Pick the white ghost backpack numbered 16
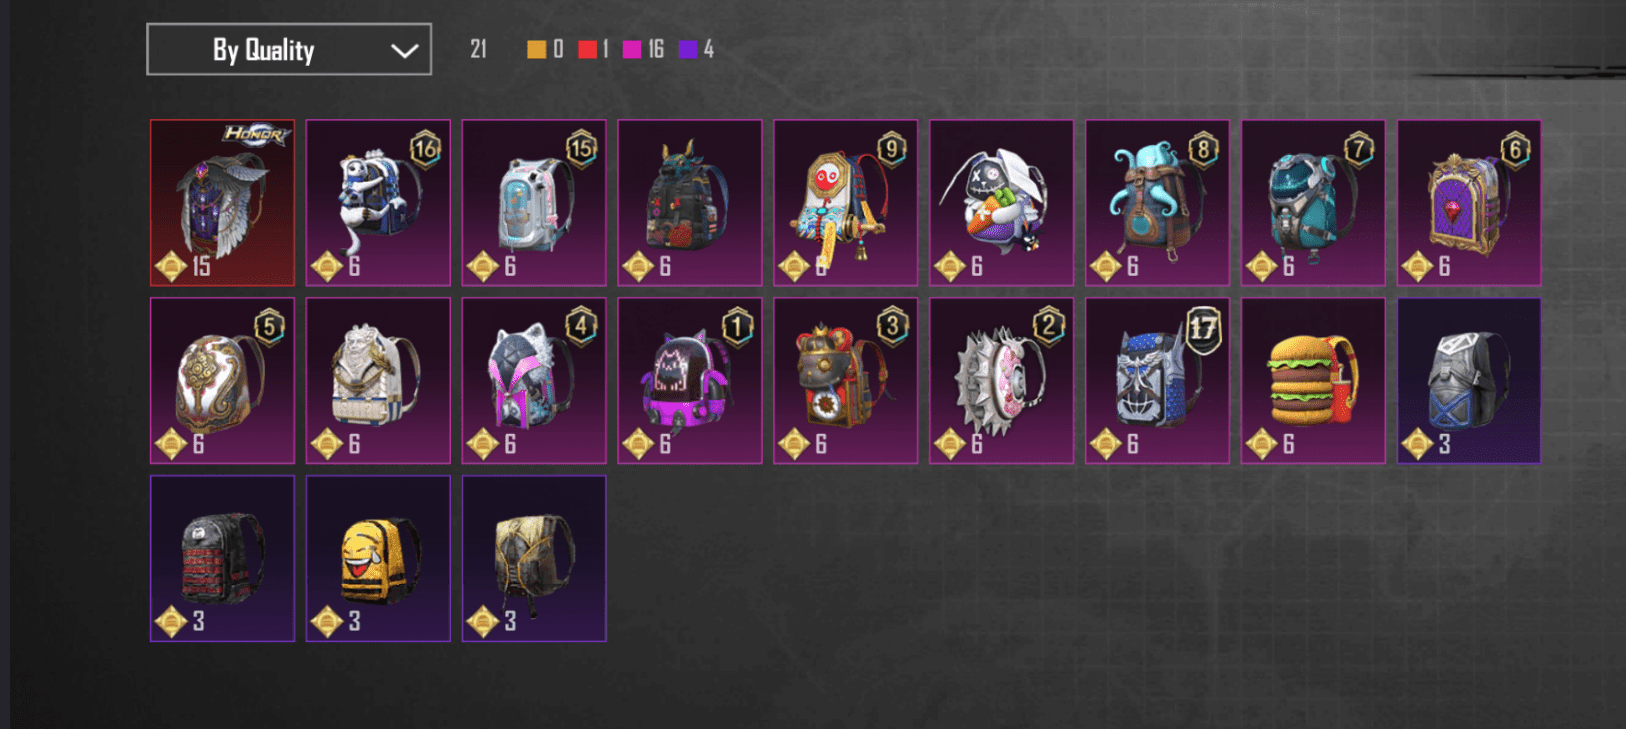 [378, 203]
